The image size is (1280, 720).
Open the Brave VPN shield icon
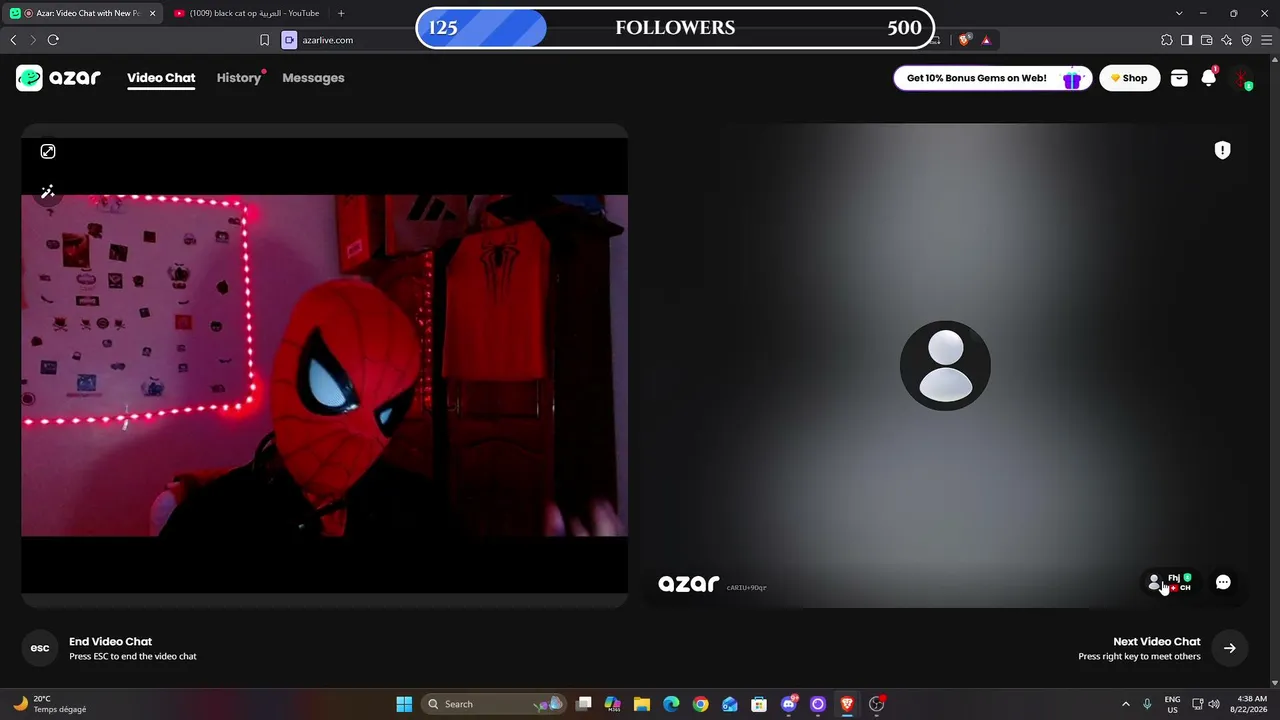click(1247, 40)
